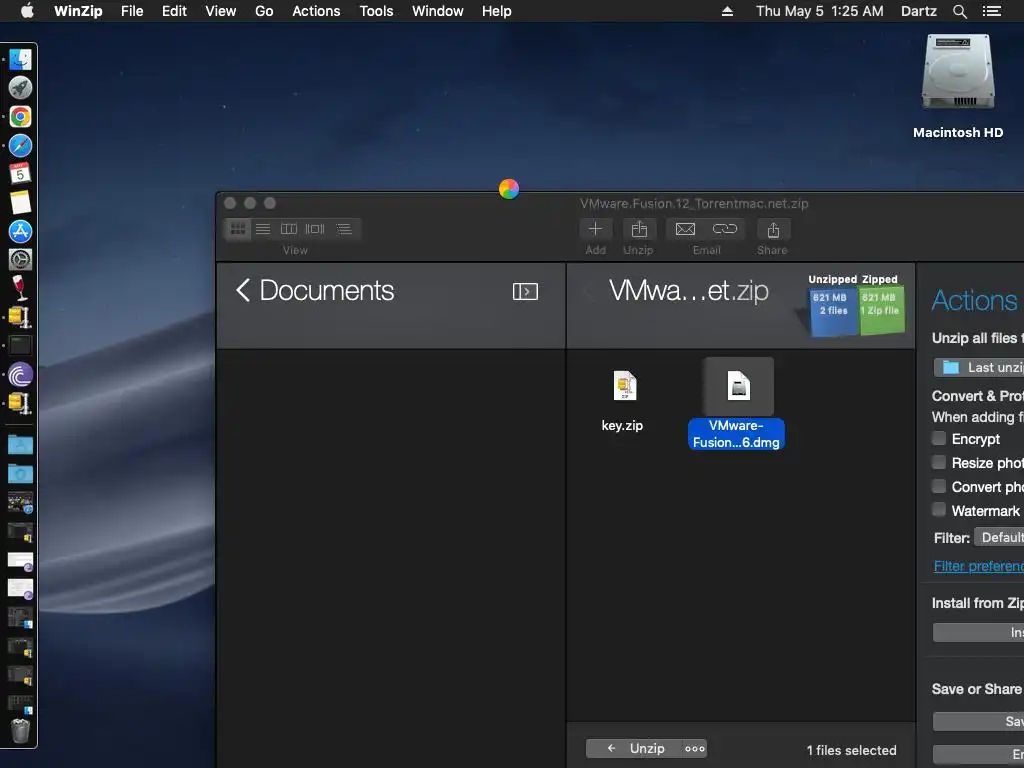
Task: Click the Dartz user name in menu bar
Action: tap(918, 11)
